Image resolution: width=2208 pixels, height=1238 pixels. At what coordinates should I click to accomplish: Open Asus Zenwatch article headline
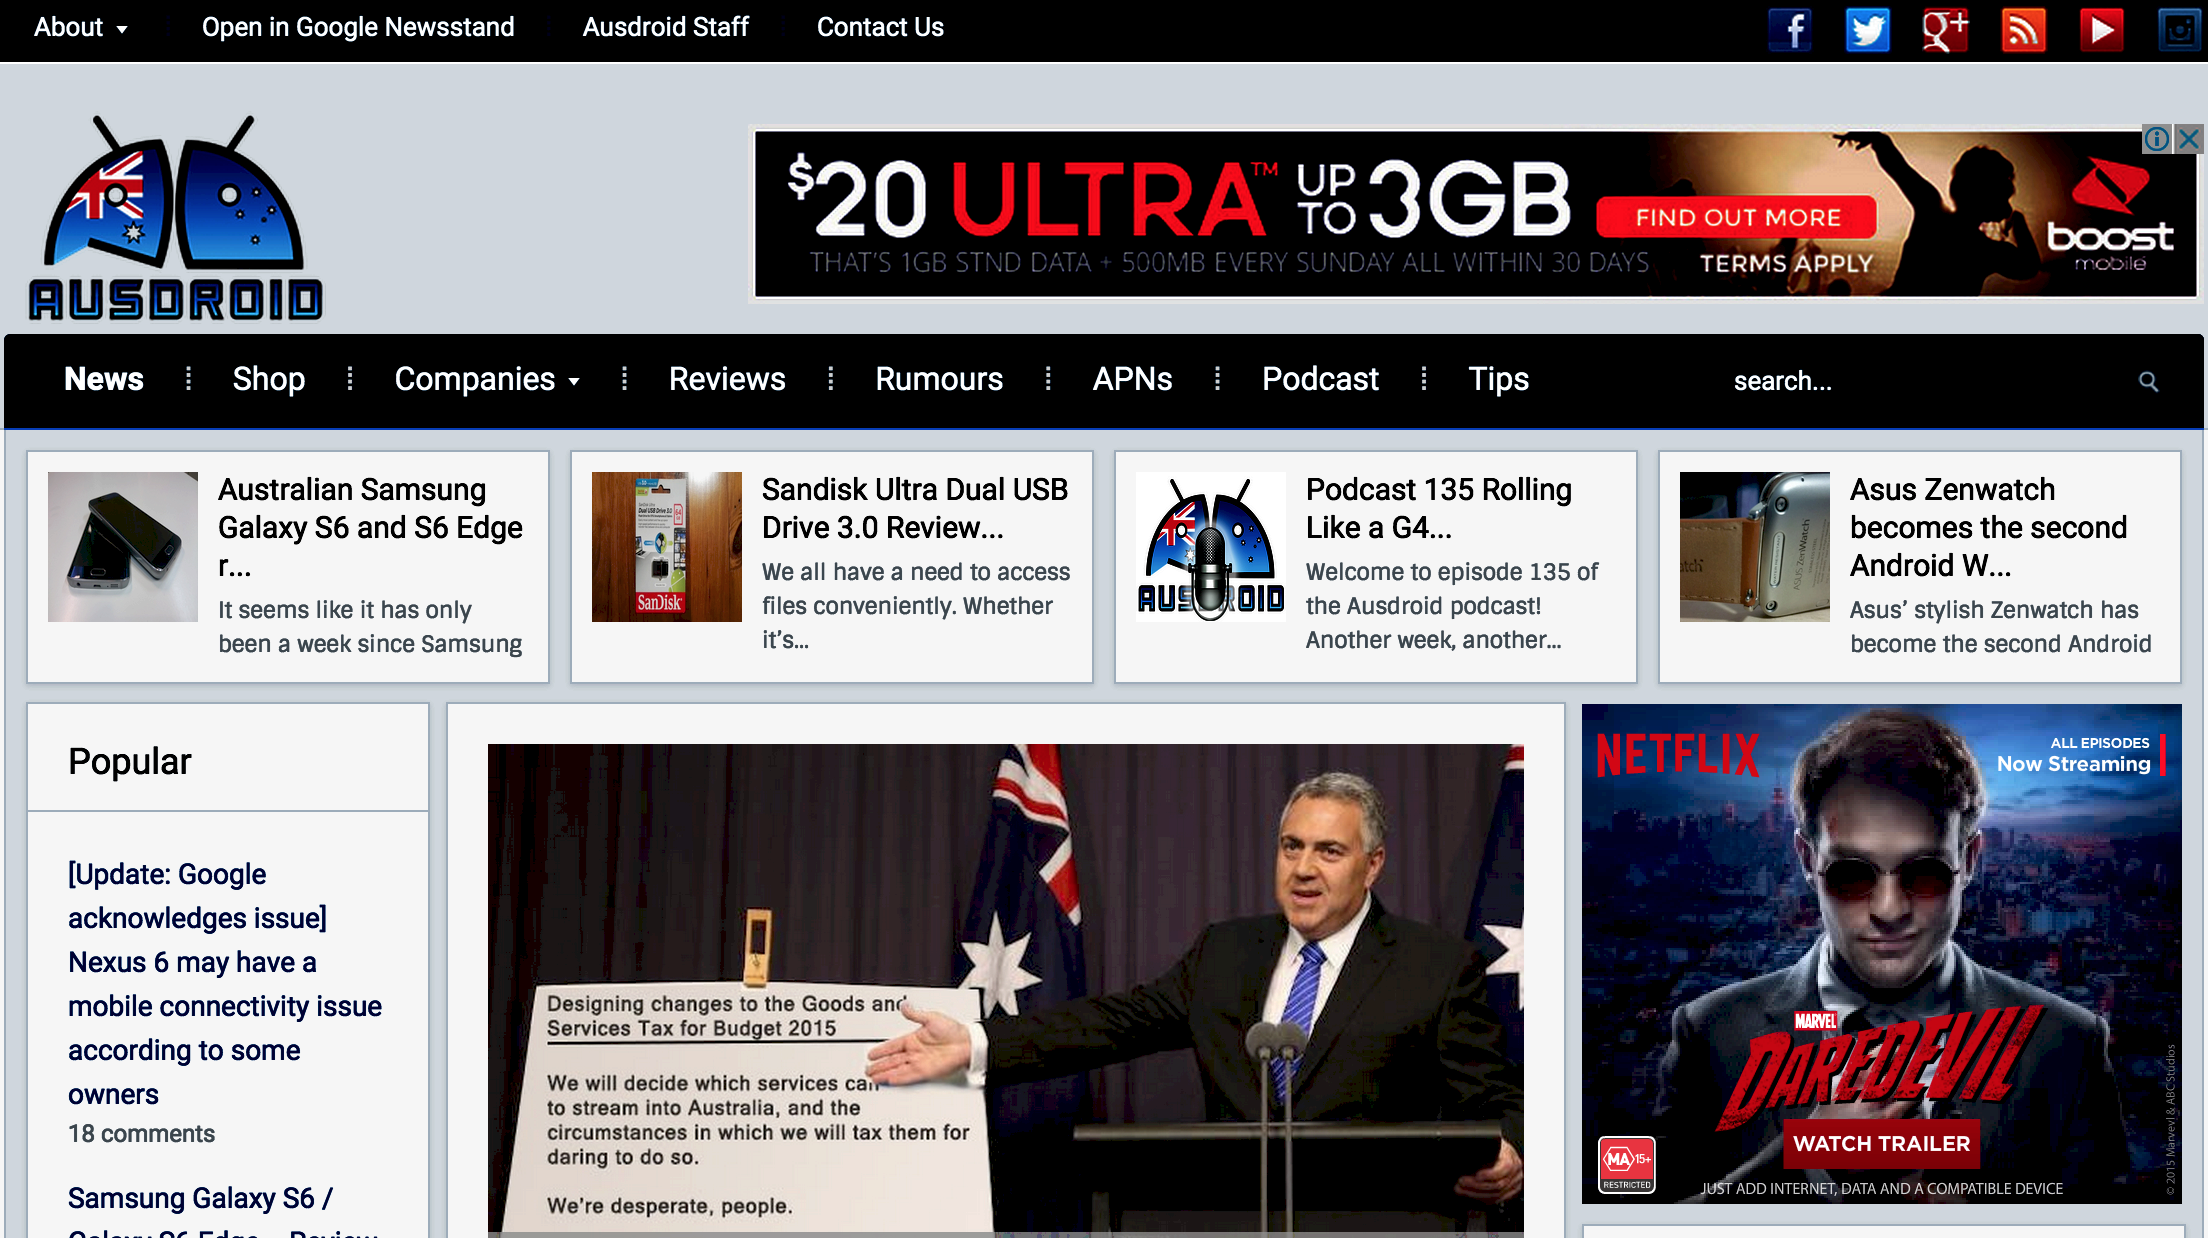click(1988, 527)
